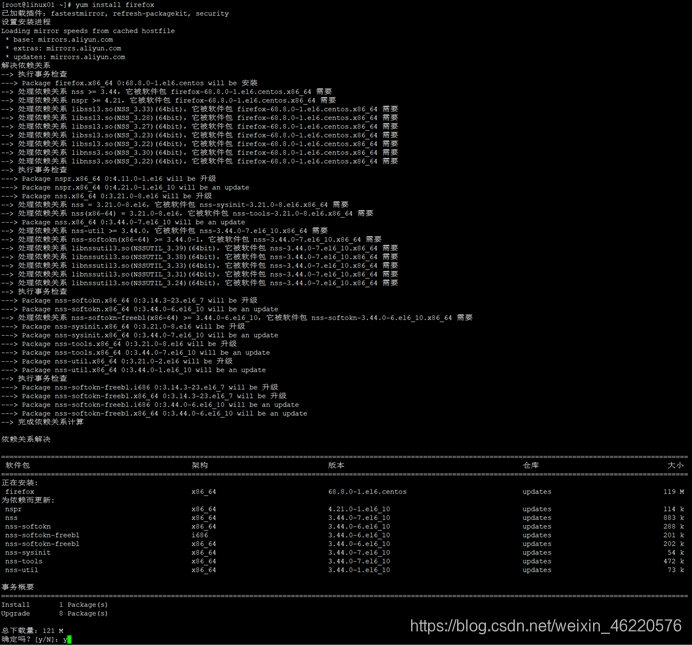Click 'Package nss-softokn-freebl.i686 0:3.14.3-23.el6_7' line
The width and height of the screenshot is (692, 645).
point(140,387)
